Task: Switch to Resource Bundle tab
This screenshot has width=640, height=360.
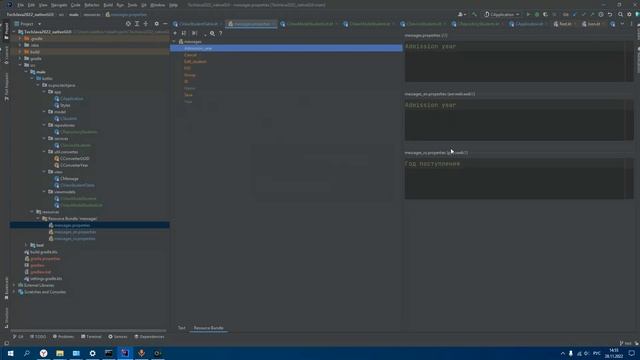Action: click(209, 328)
